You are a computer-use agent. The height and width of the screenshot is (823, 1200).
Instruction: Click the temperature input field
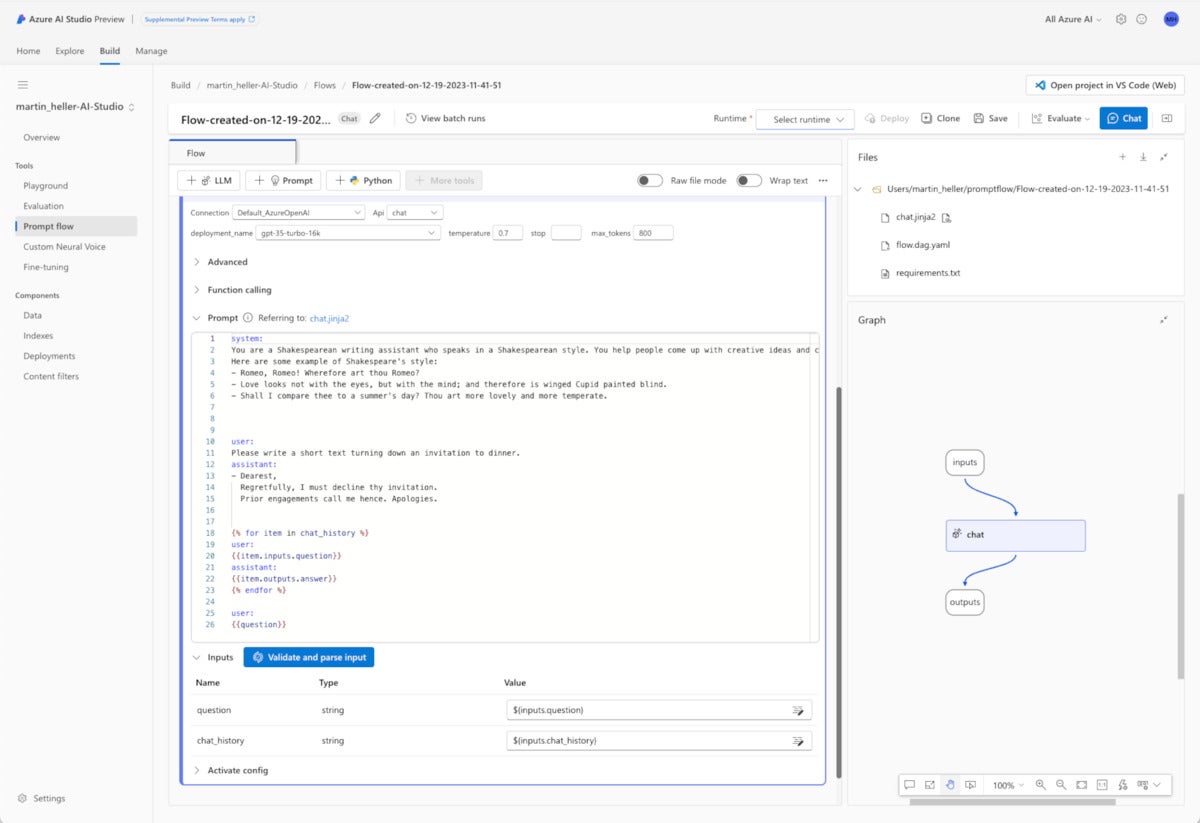point(508,233)
